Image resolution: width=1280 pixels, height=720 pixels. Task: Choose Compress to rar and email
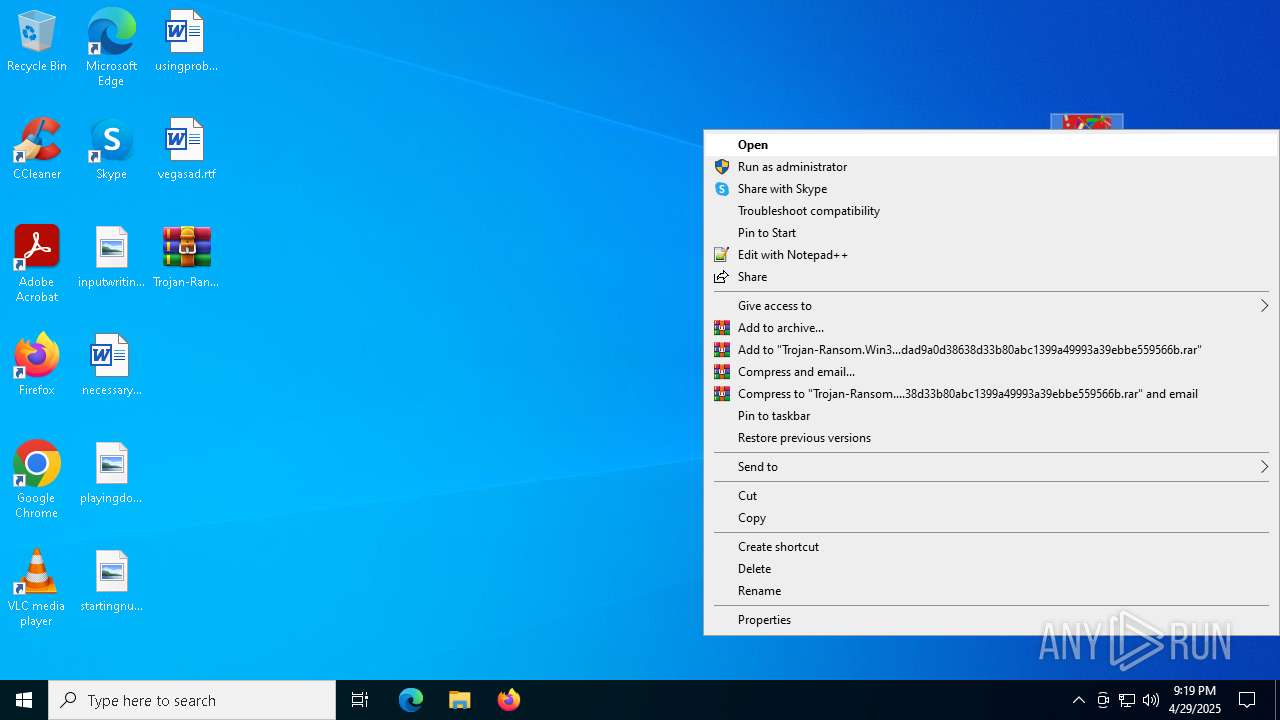click(991, 394)
